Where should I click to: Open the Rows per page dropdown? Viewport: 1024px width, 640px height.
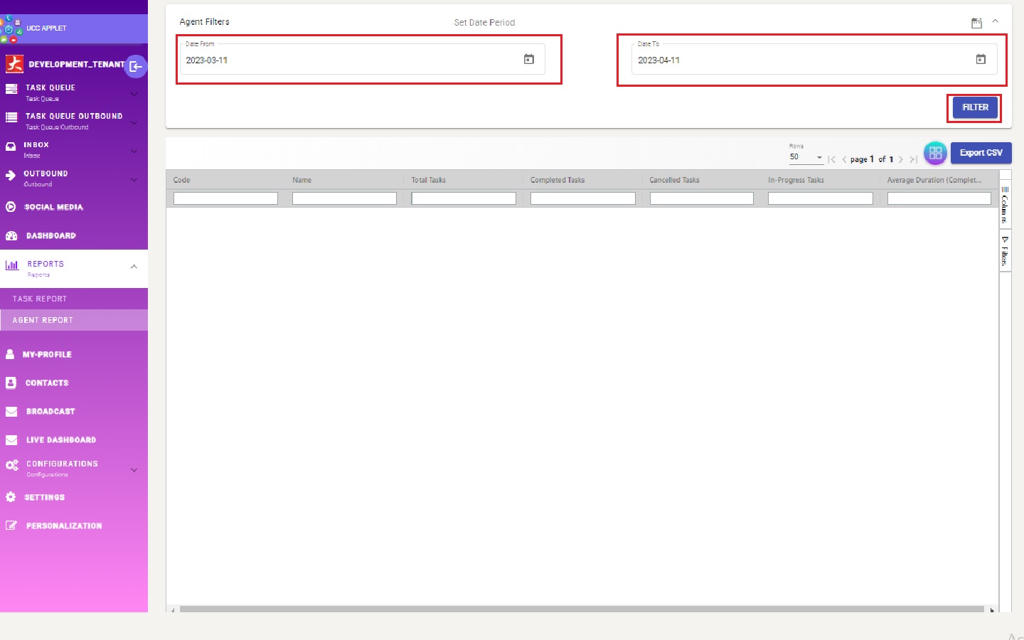tap(805, 158)
